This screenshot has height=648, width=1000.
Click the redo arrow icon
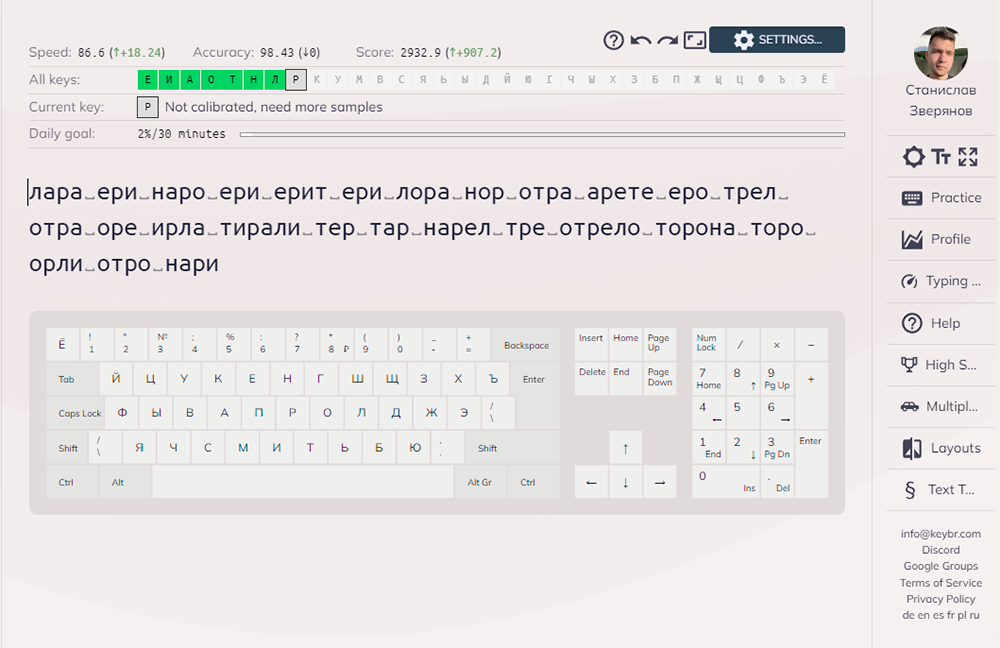coord(668,40)
